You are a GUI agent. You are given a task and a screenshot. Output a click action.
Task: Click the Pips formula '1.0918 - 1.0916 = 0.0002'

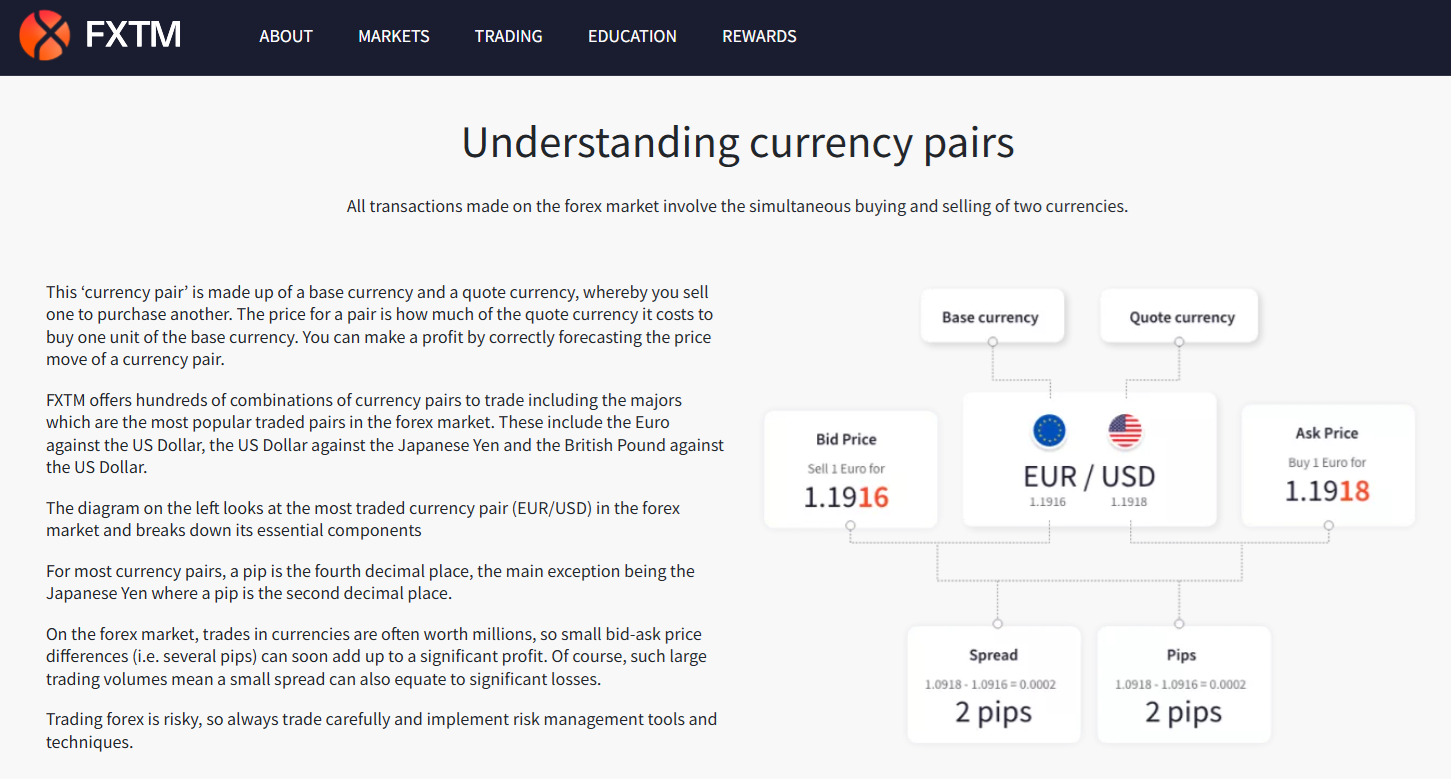pyautogui.click(x=1181, y=685)
